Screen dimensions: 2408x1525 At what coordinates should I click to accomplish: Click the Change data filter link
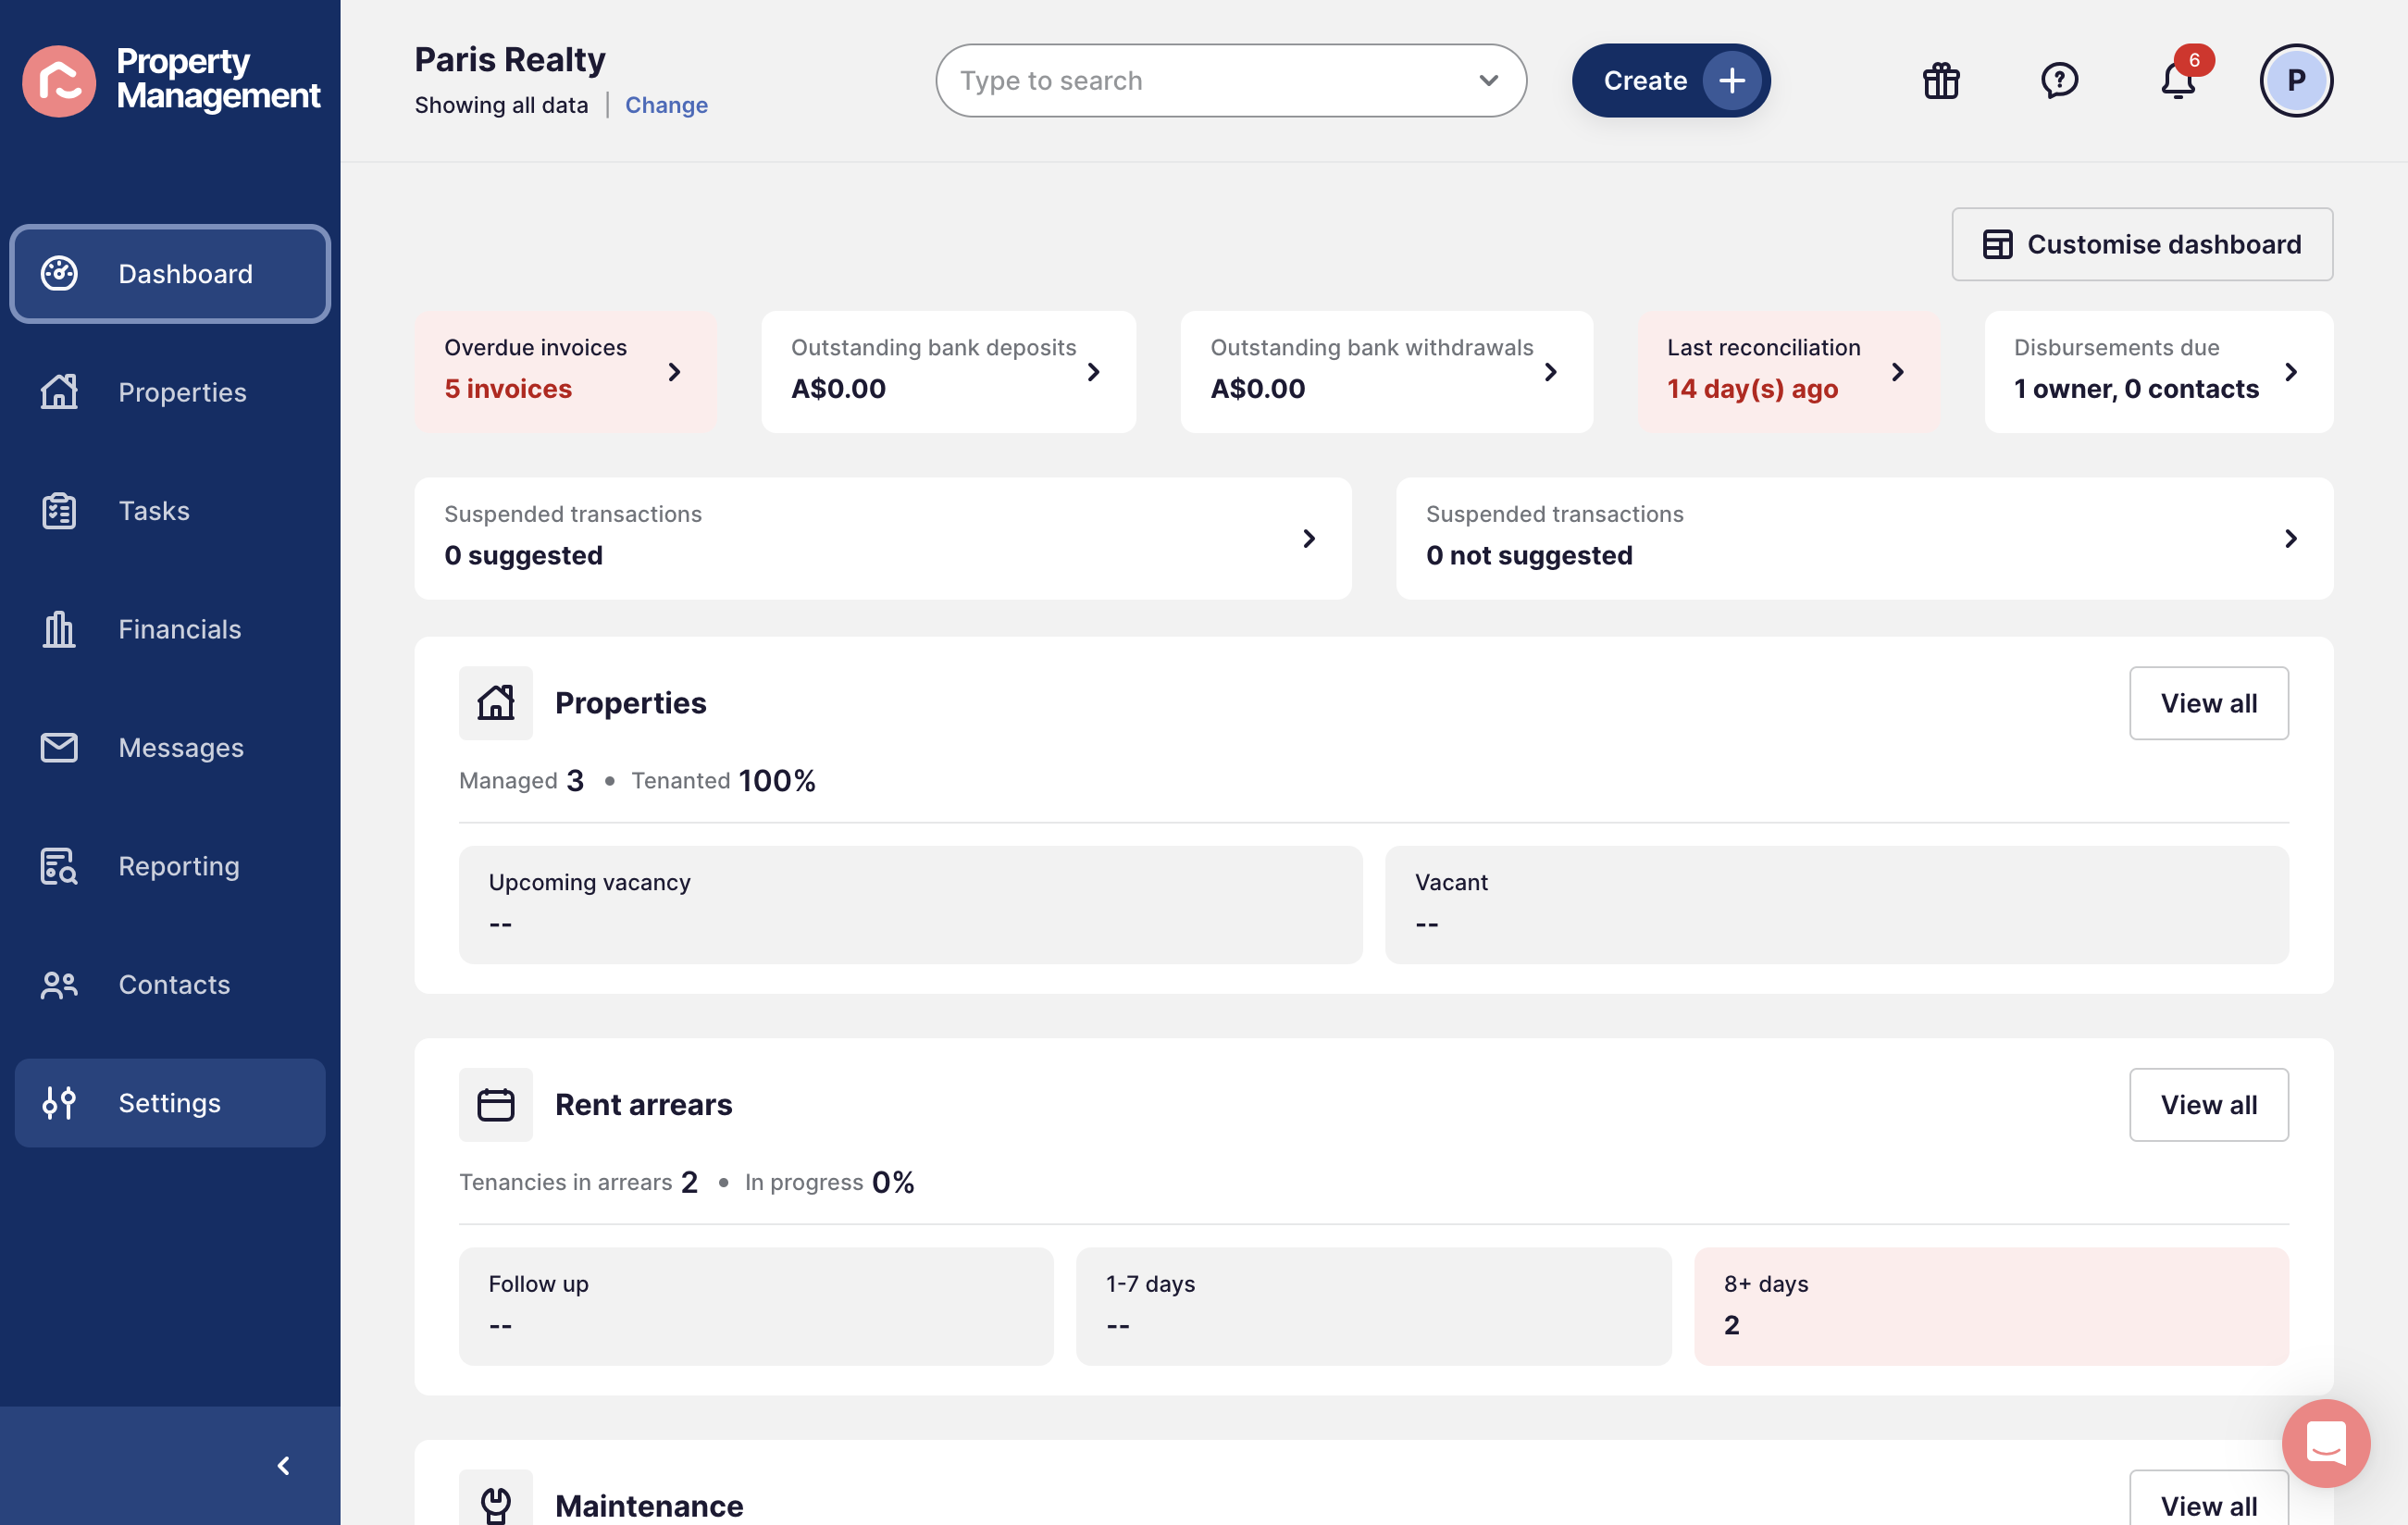[x=666, y=105]
